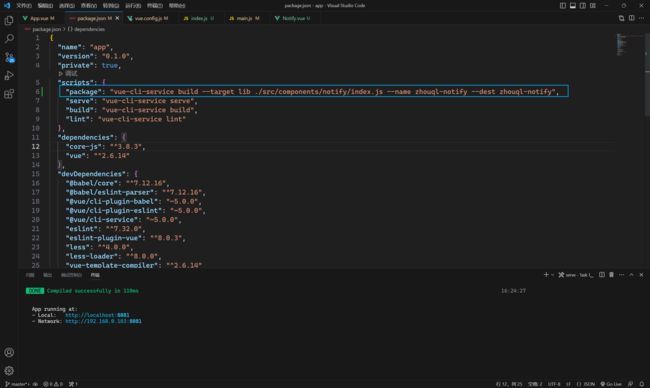The height and width of the screenshot is (388, 650).
Task: Split the terminal pane
Action: coord(601,275)
